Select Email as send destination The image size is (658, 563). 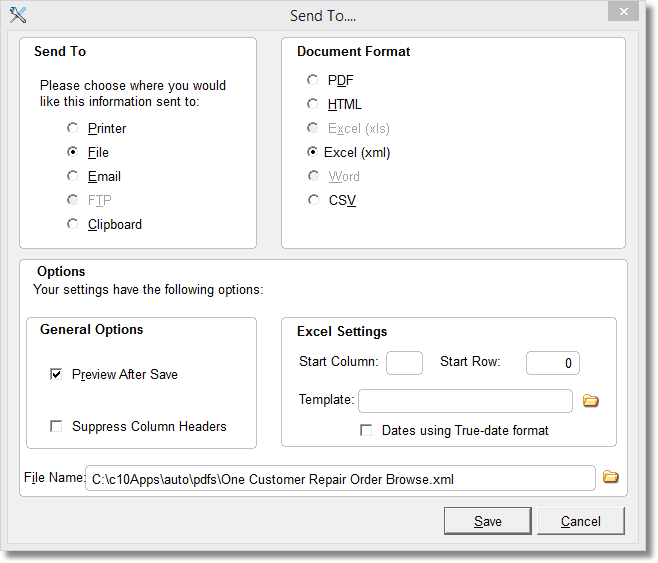[x=72, y=176]
